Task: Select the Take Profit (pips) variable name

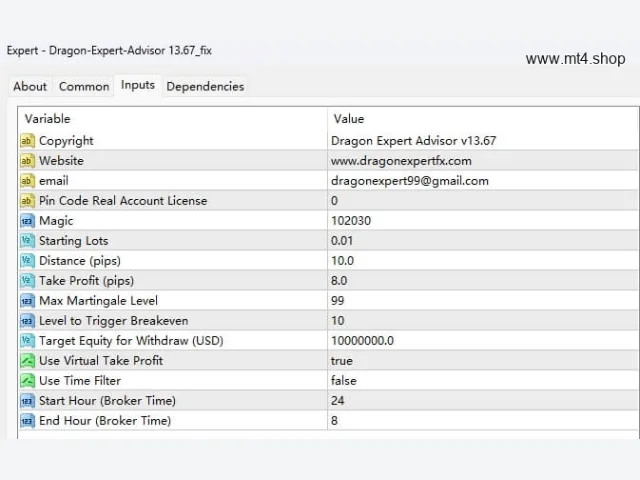Action: (87, 281)
